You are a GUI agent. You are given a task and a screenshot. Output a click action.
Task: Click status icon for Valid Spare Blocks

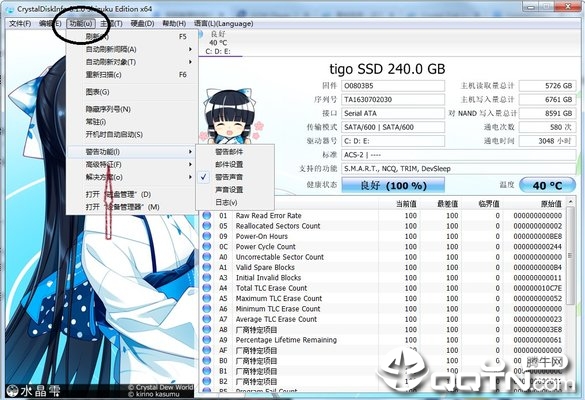coord(207,267)
